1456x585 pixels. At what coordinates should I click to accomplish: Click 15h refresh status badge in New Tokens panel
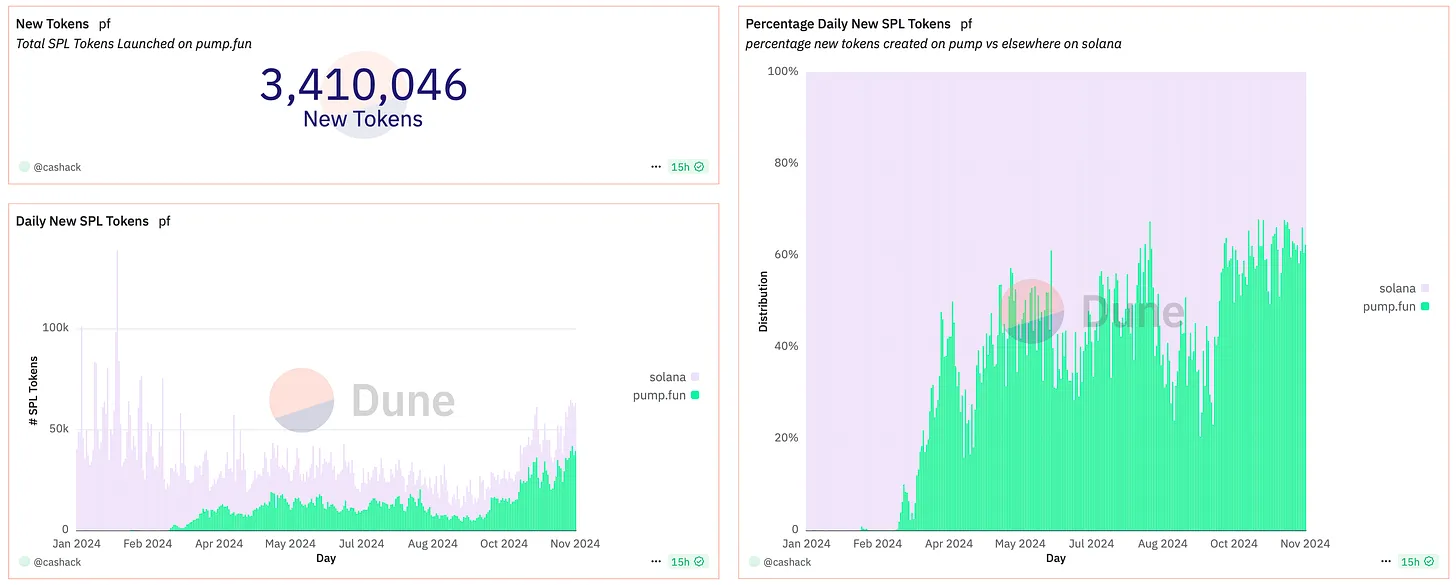click(x=688, y=167)
